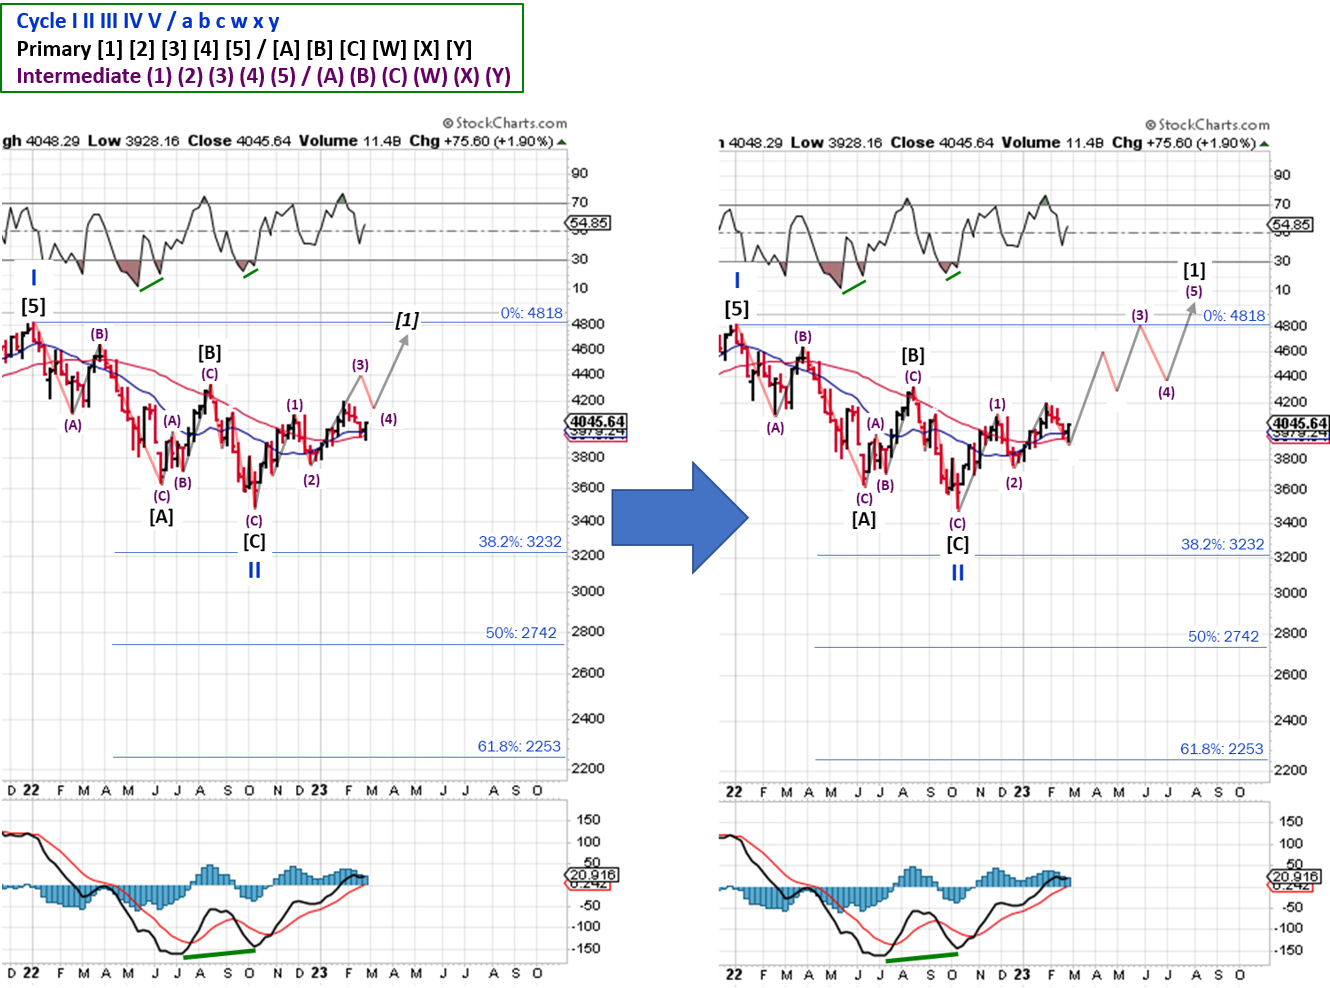The width and height of the screenshot is (1330, 988).
Task: Click RSI value 54.85 on right chart
Action: 1292,225
